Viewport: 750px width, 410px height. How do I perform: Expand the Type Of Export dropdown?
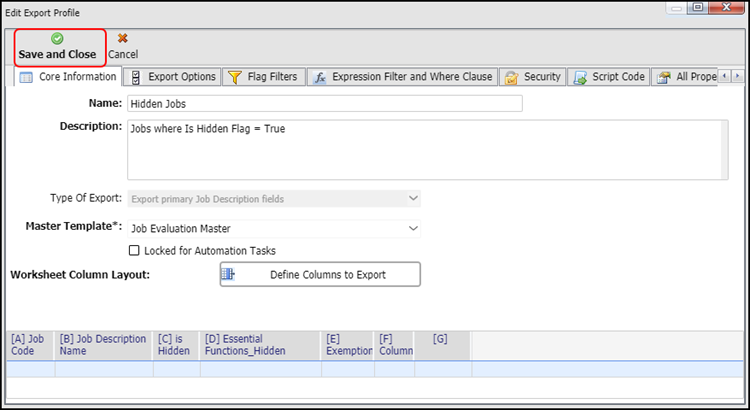(413, 199)
